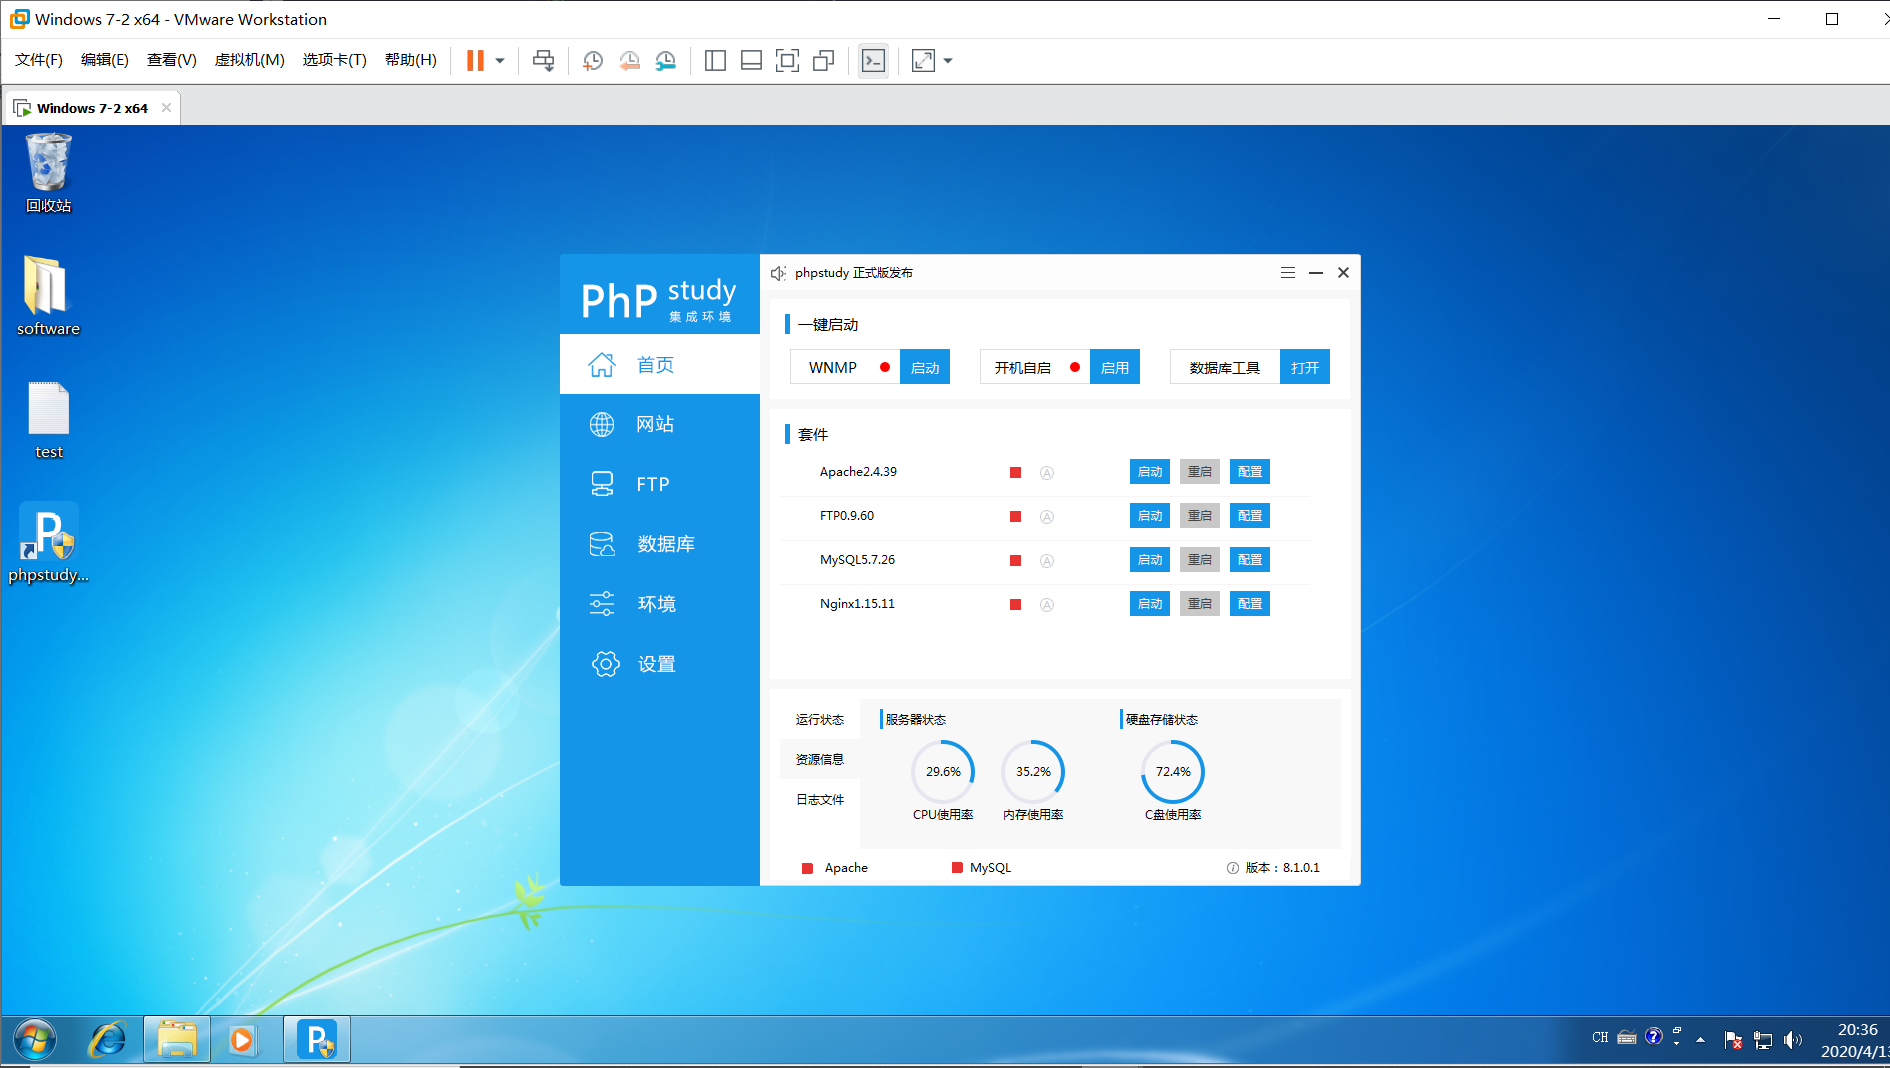This screenshot has width=1890, height=1068.
Task: Open the Windows Start menu orb
Action: [x=35, y=1041]
